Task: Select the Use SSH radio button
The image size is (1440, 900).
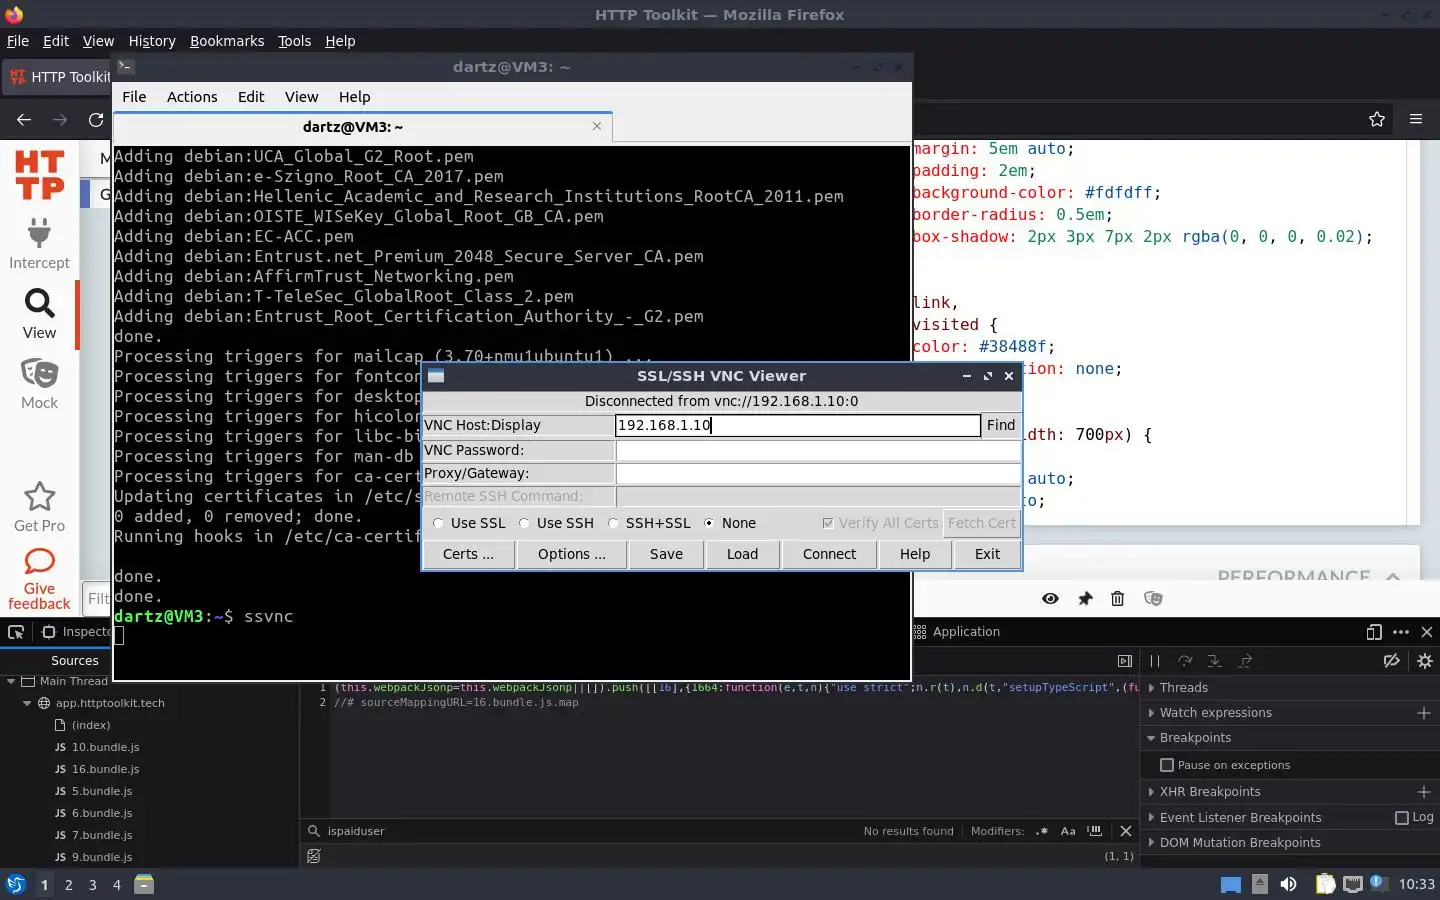Action: point(524,523)
